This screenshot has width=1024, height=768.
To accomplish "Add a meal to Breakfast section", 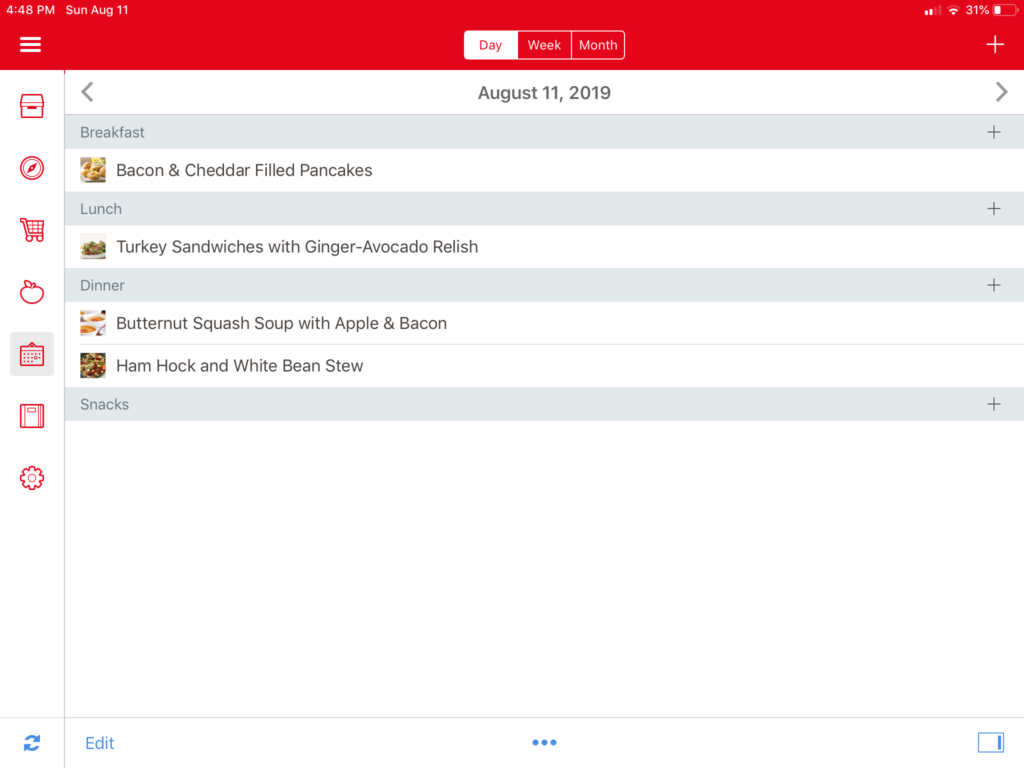I will coord(993,132).
